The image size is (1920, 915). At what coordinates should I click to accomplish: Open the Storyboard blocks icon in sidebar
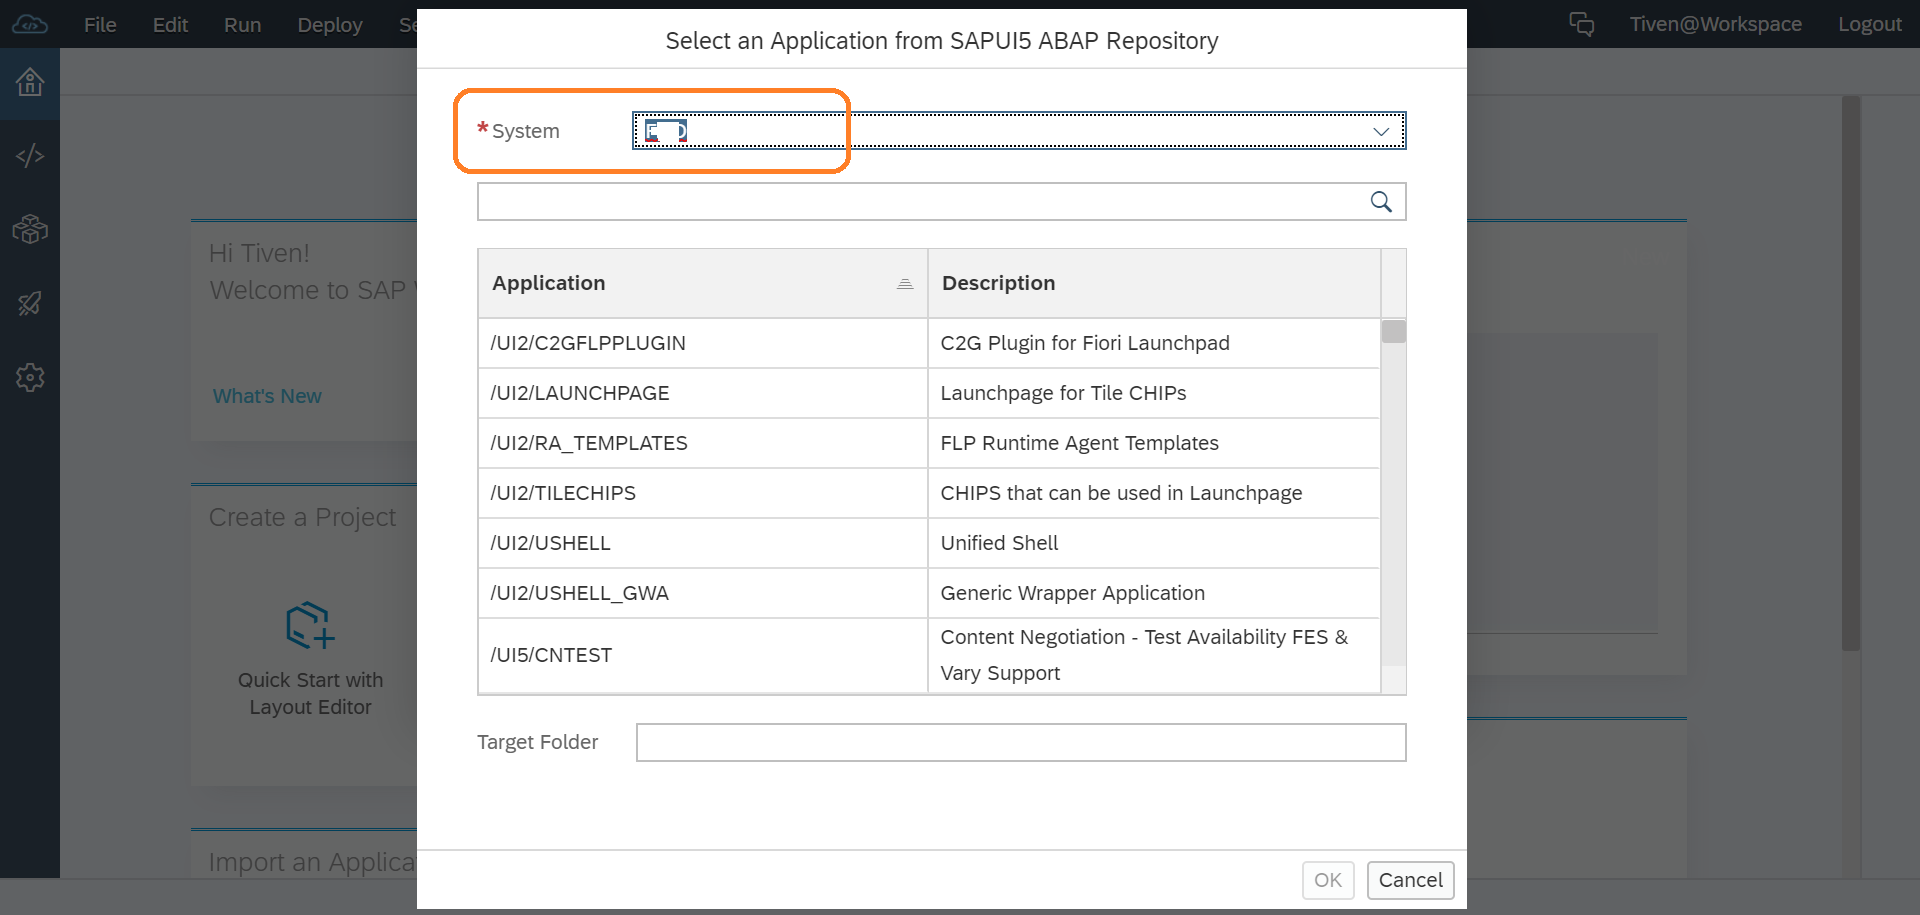[x=30, y=230]
